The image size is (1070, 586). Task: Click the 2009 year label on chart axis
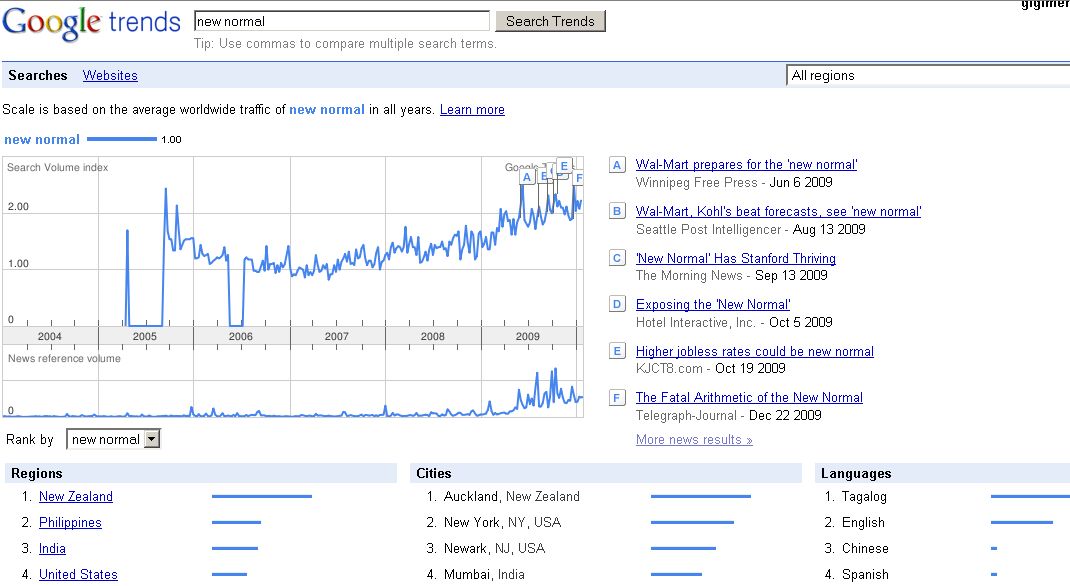[527, 336]
